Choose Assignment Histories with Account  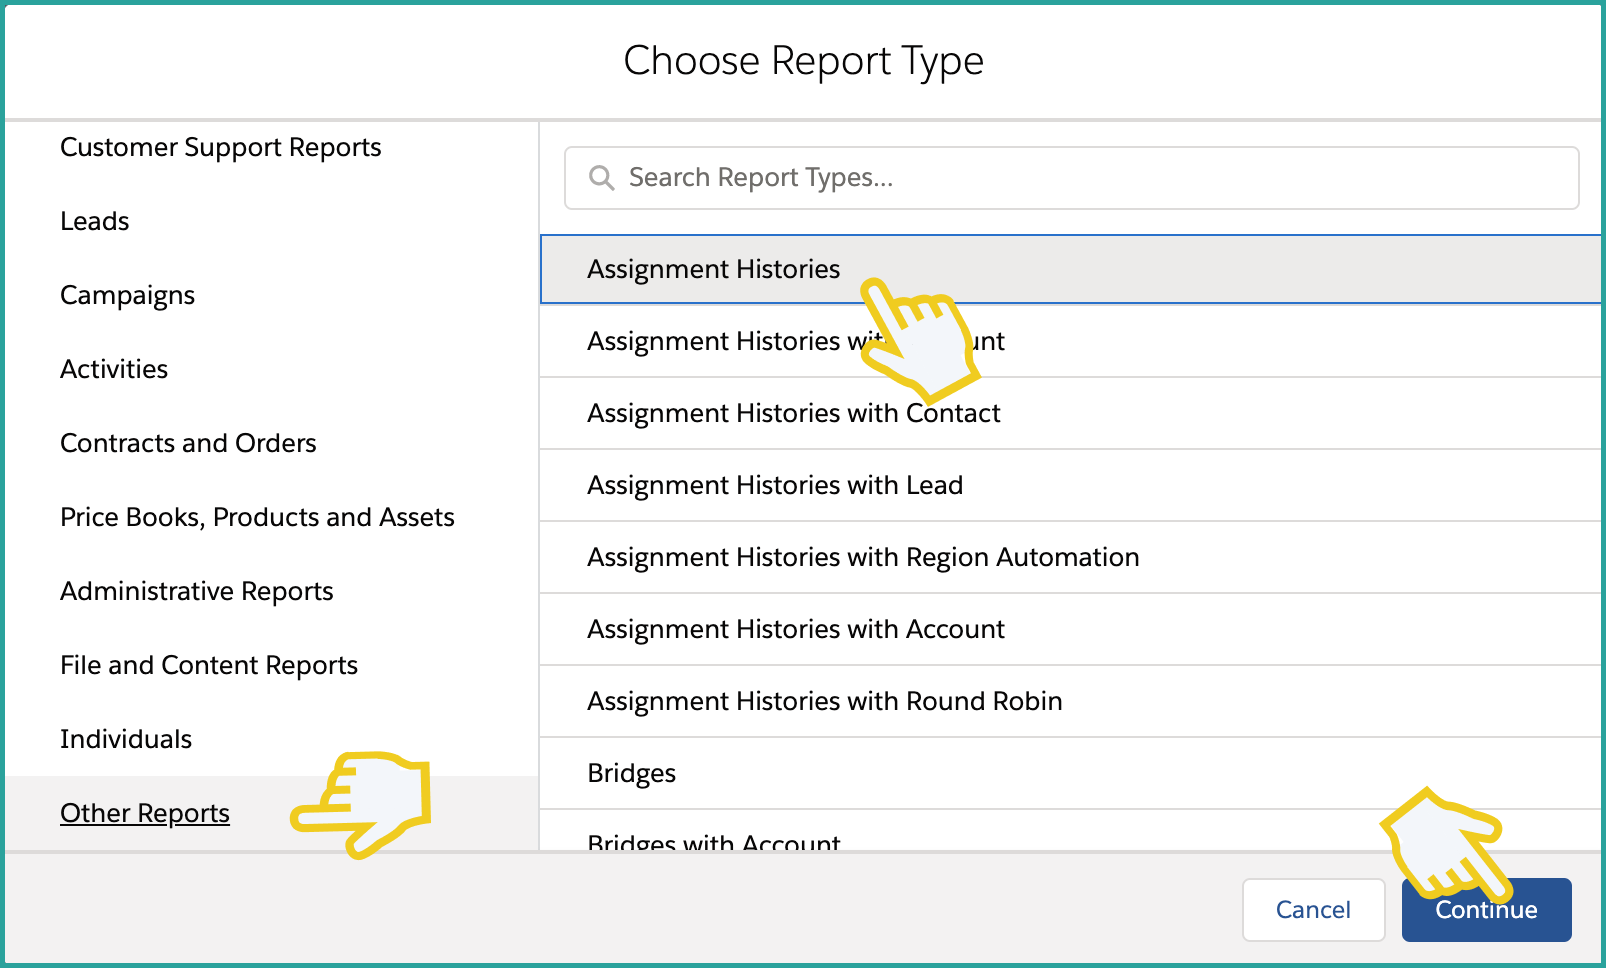coord(1072,629)
